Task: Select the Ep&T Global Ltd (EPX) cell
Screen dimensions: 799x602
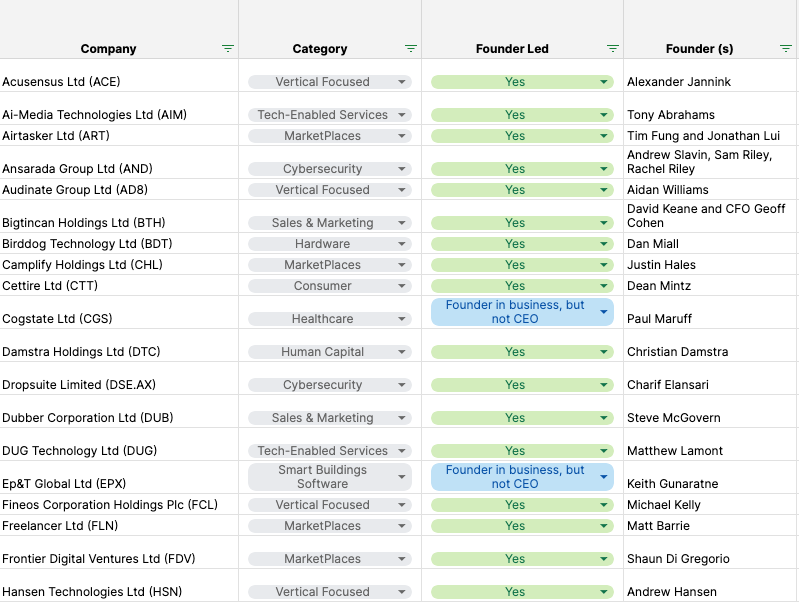Action: tap(119, 477)
